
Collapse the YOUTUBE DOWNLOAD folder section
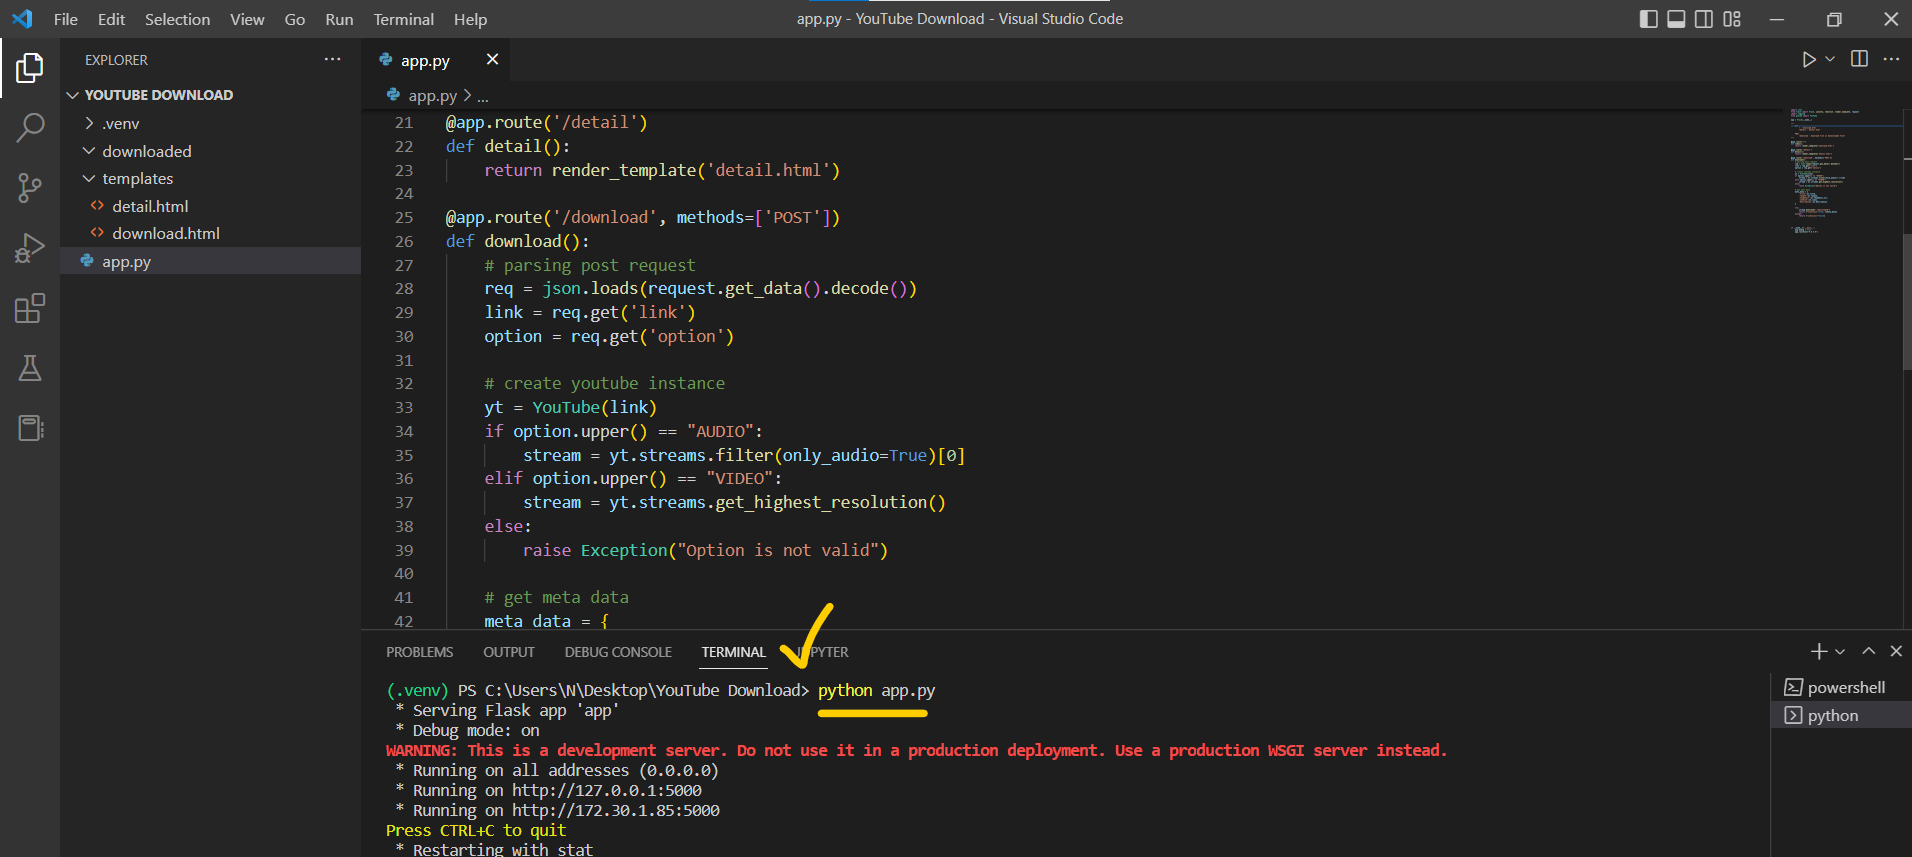[x=210, y=95]
